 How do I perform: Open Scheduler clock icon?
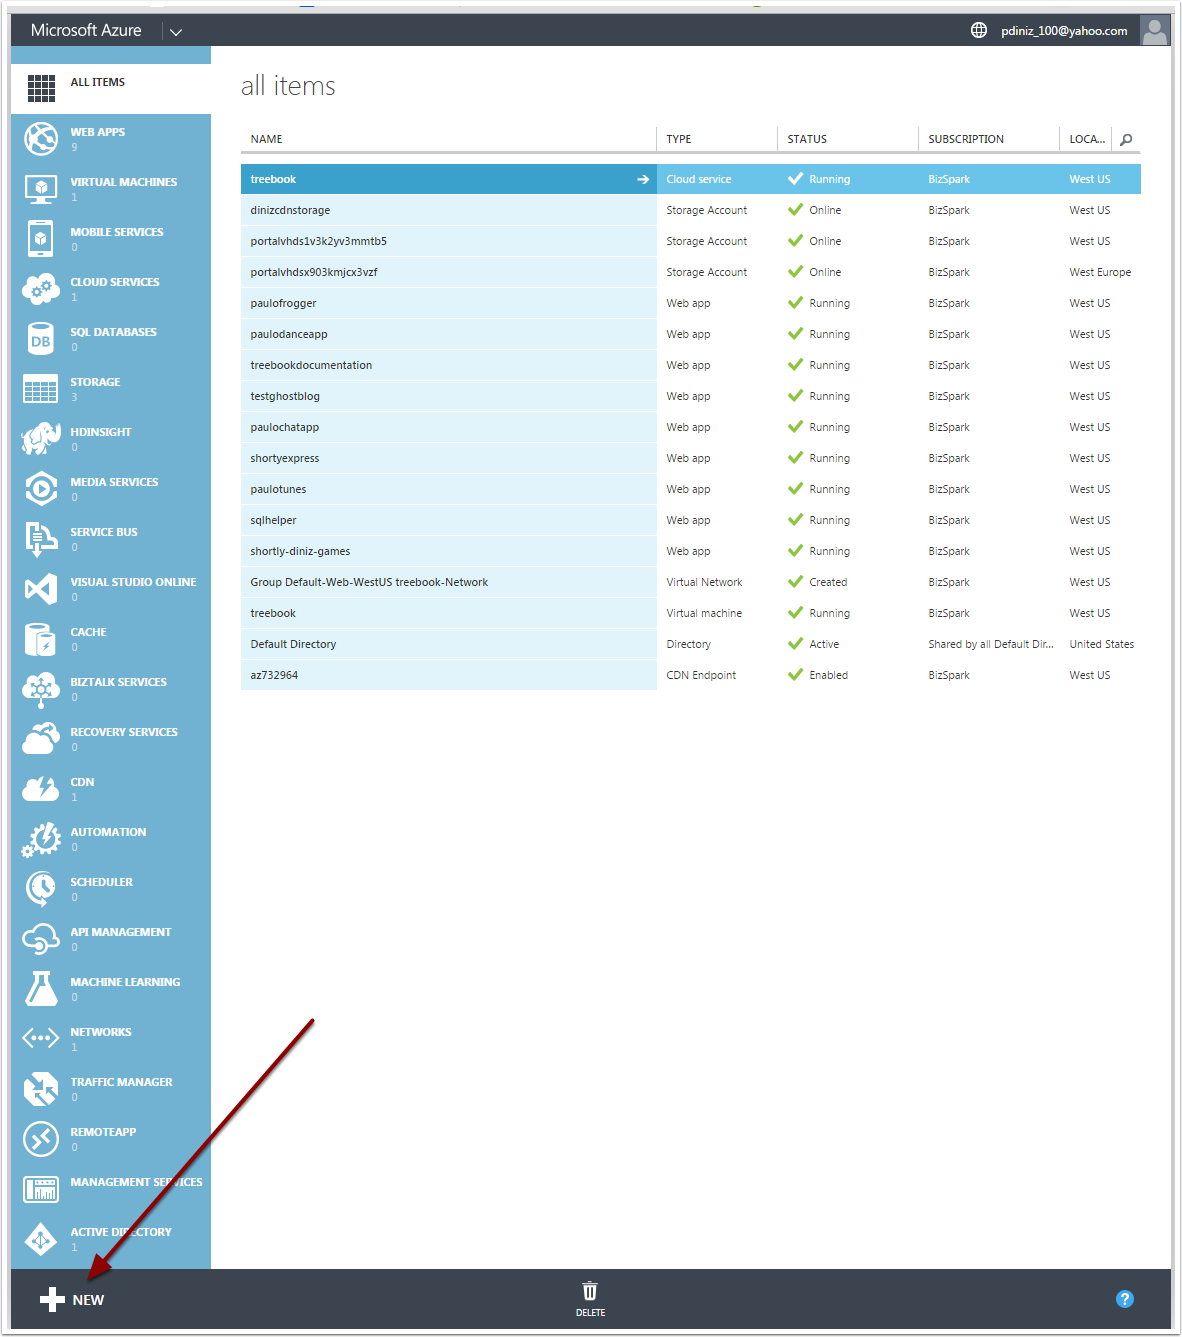[41, 889]
